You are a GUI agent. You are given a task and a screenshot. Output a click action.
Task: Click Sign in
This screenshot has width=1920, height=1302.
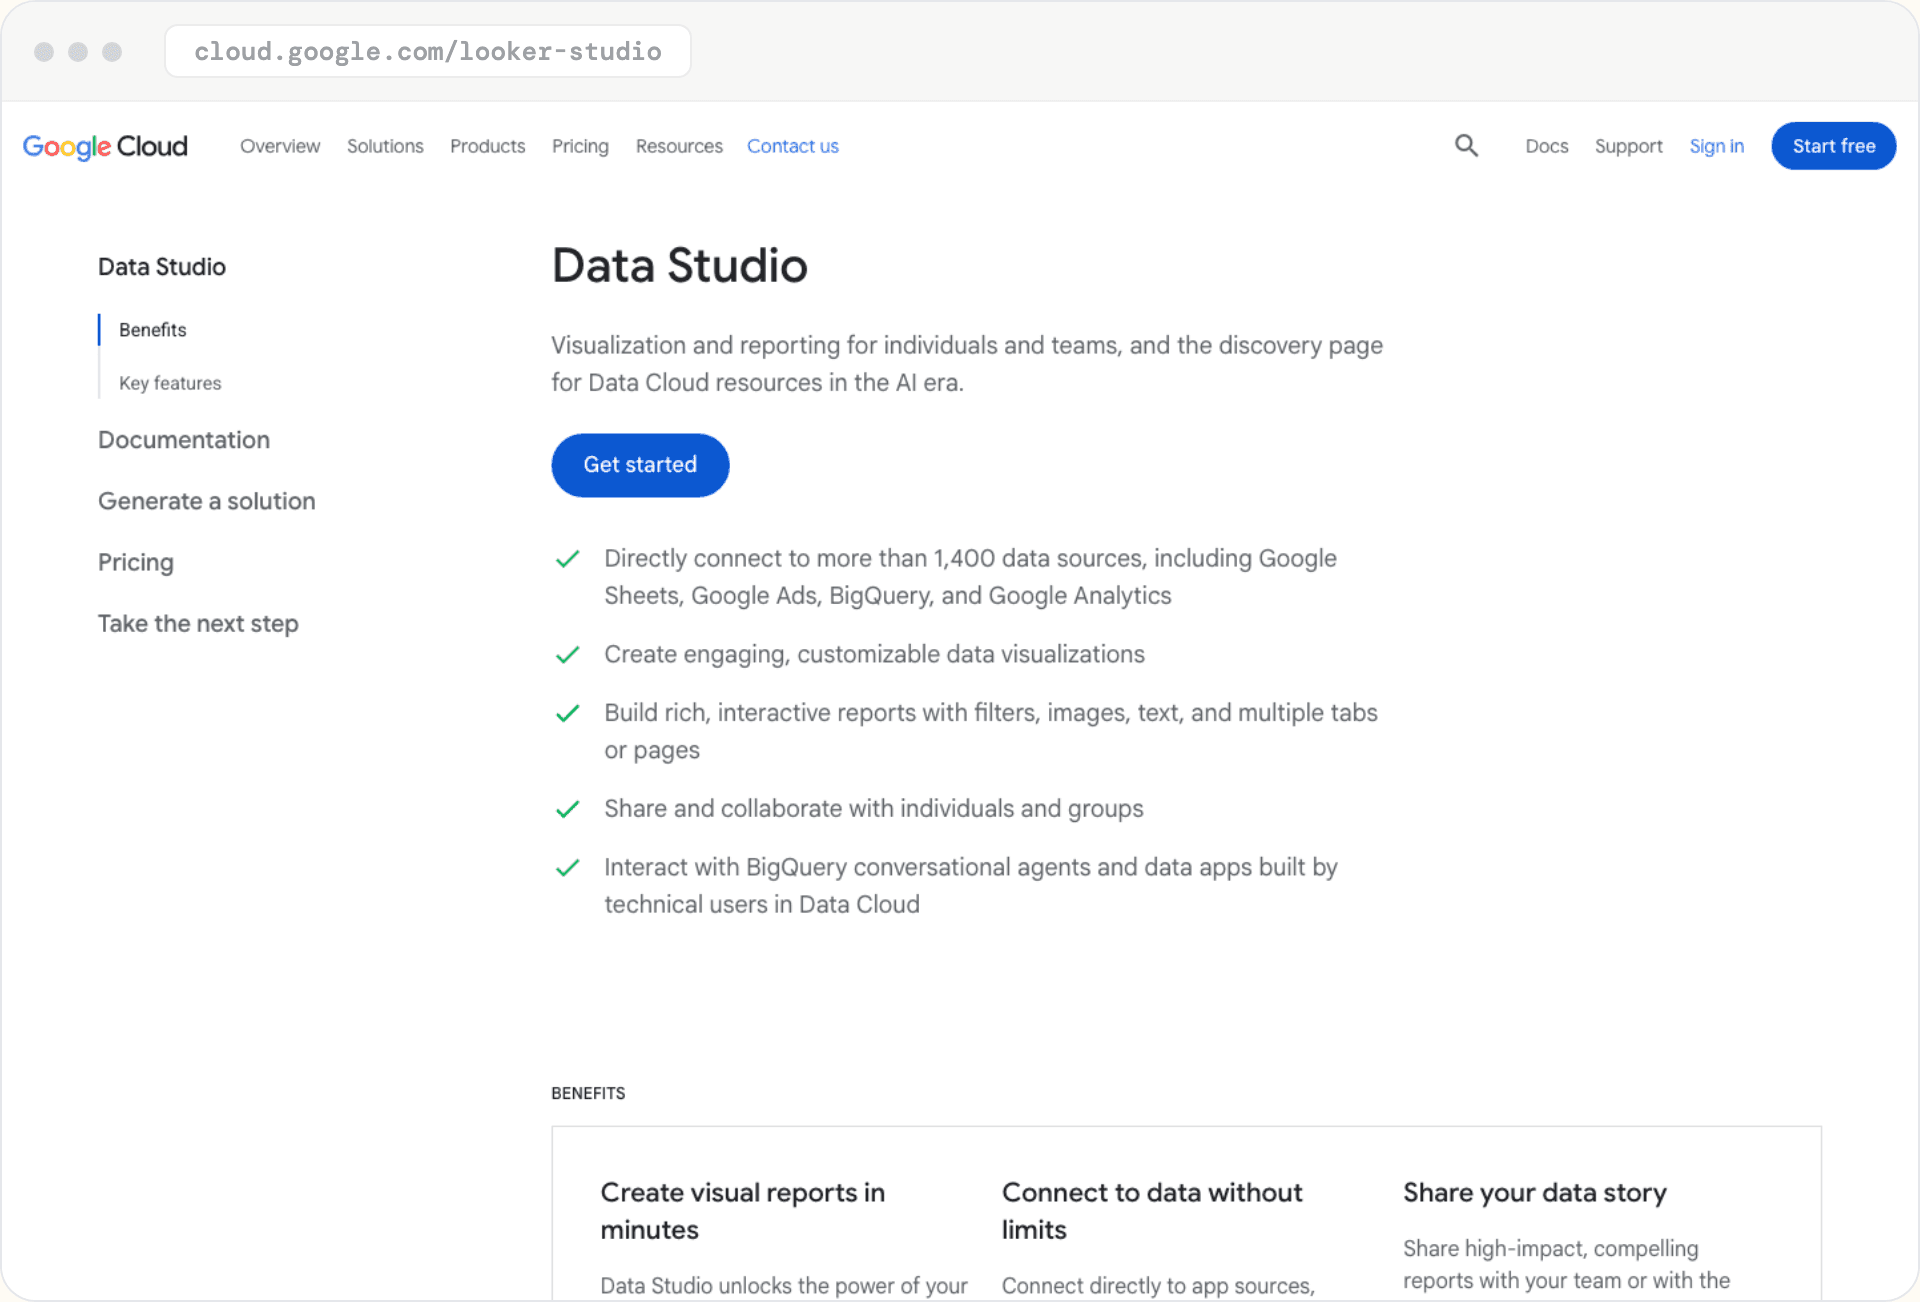click(1717, 146)
